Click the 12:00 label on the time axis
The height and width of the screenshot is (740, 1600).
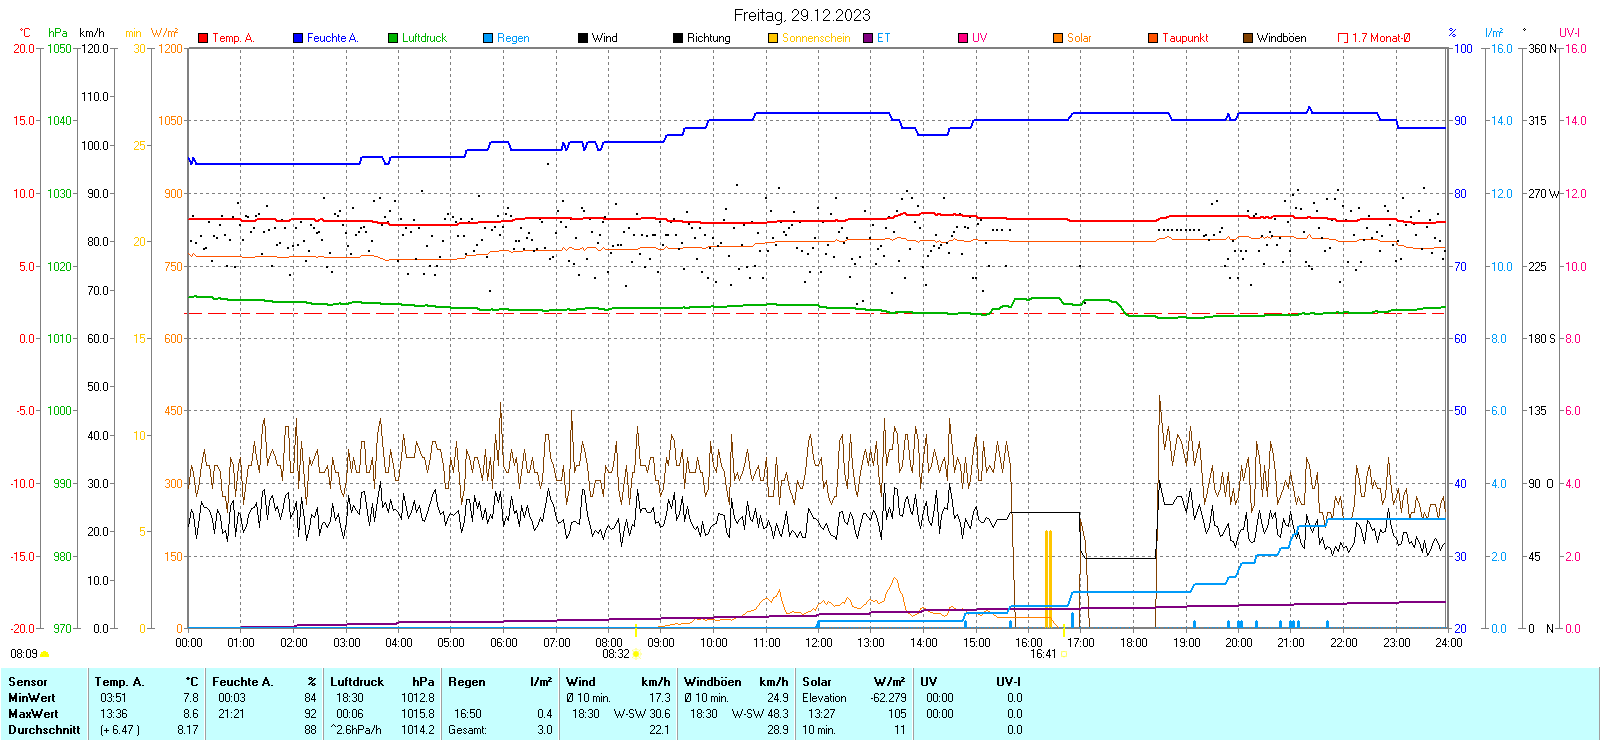(x=819, y=643)
